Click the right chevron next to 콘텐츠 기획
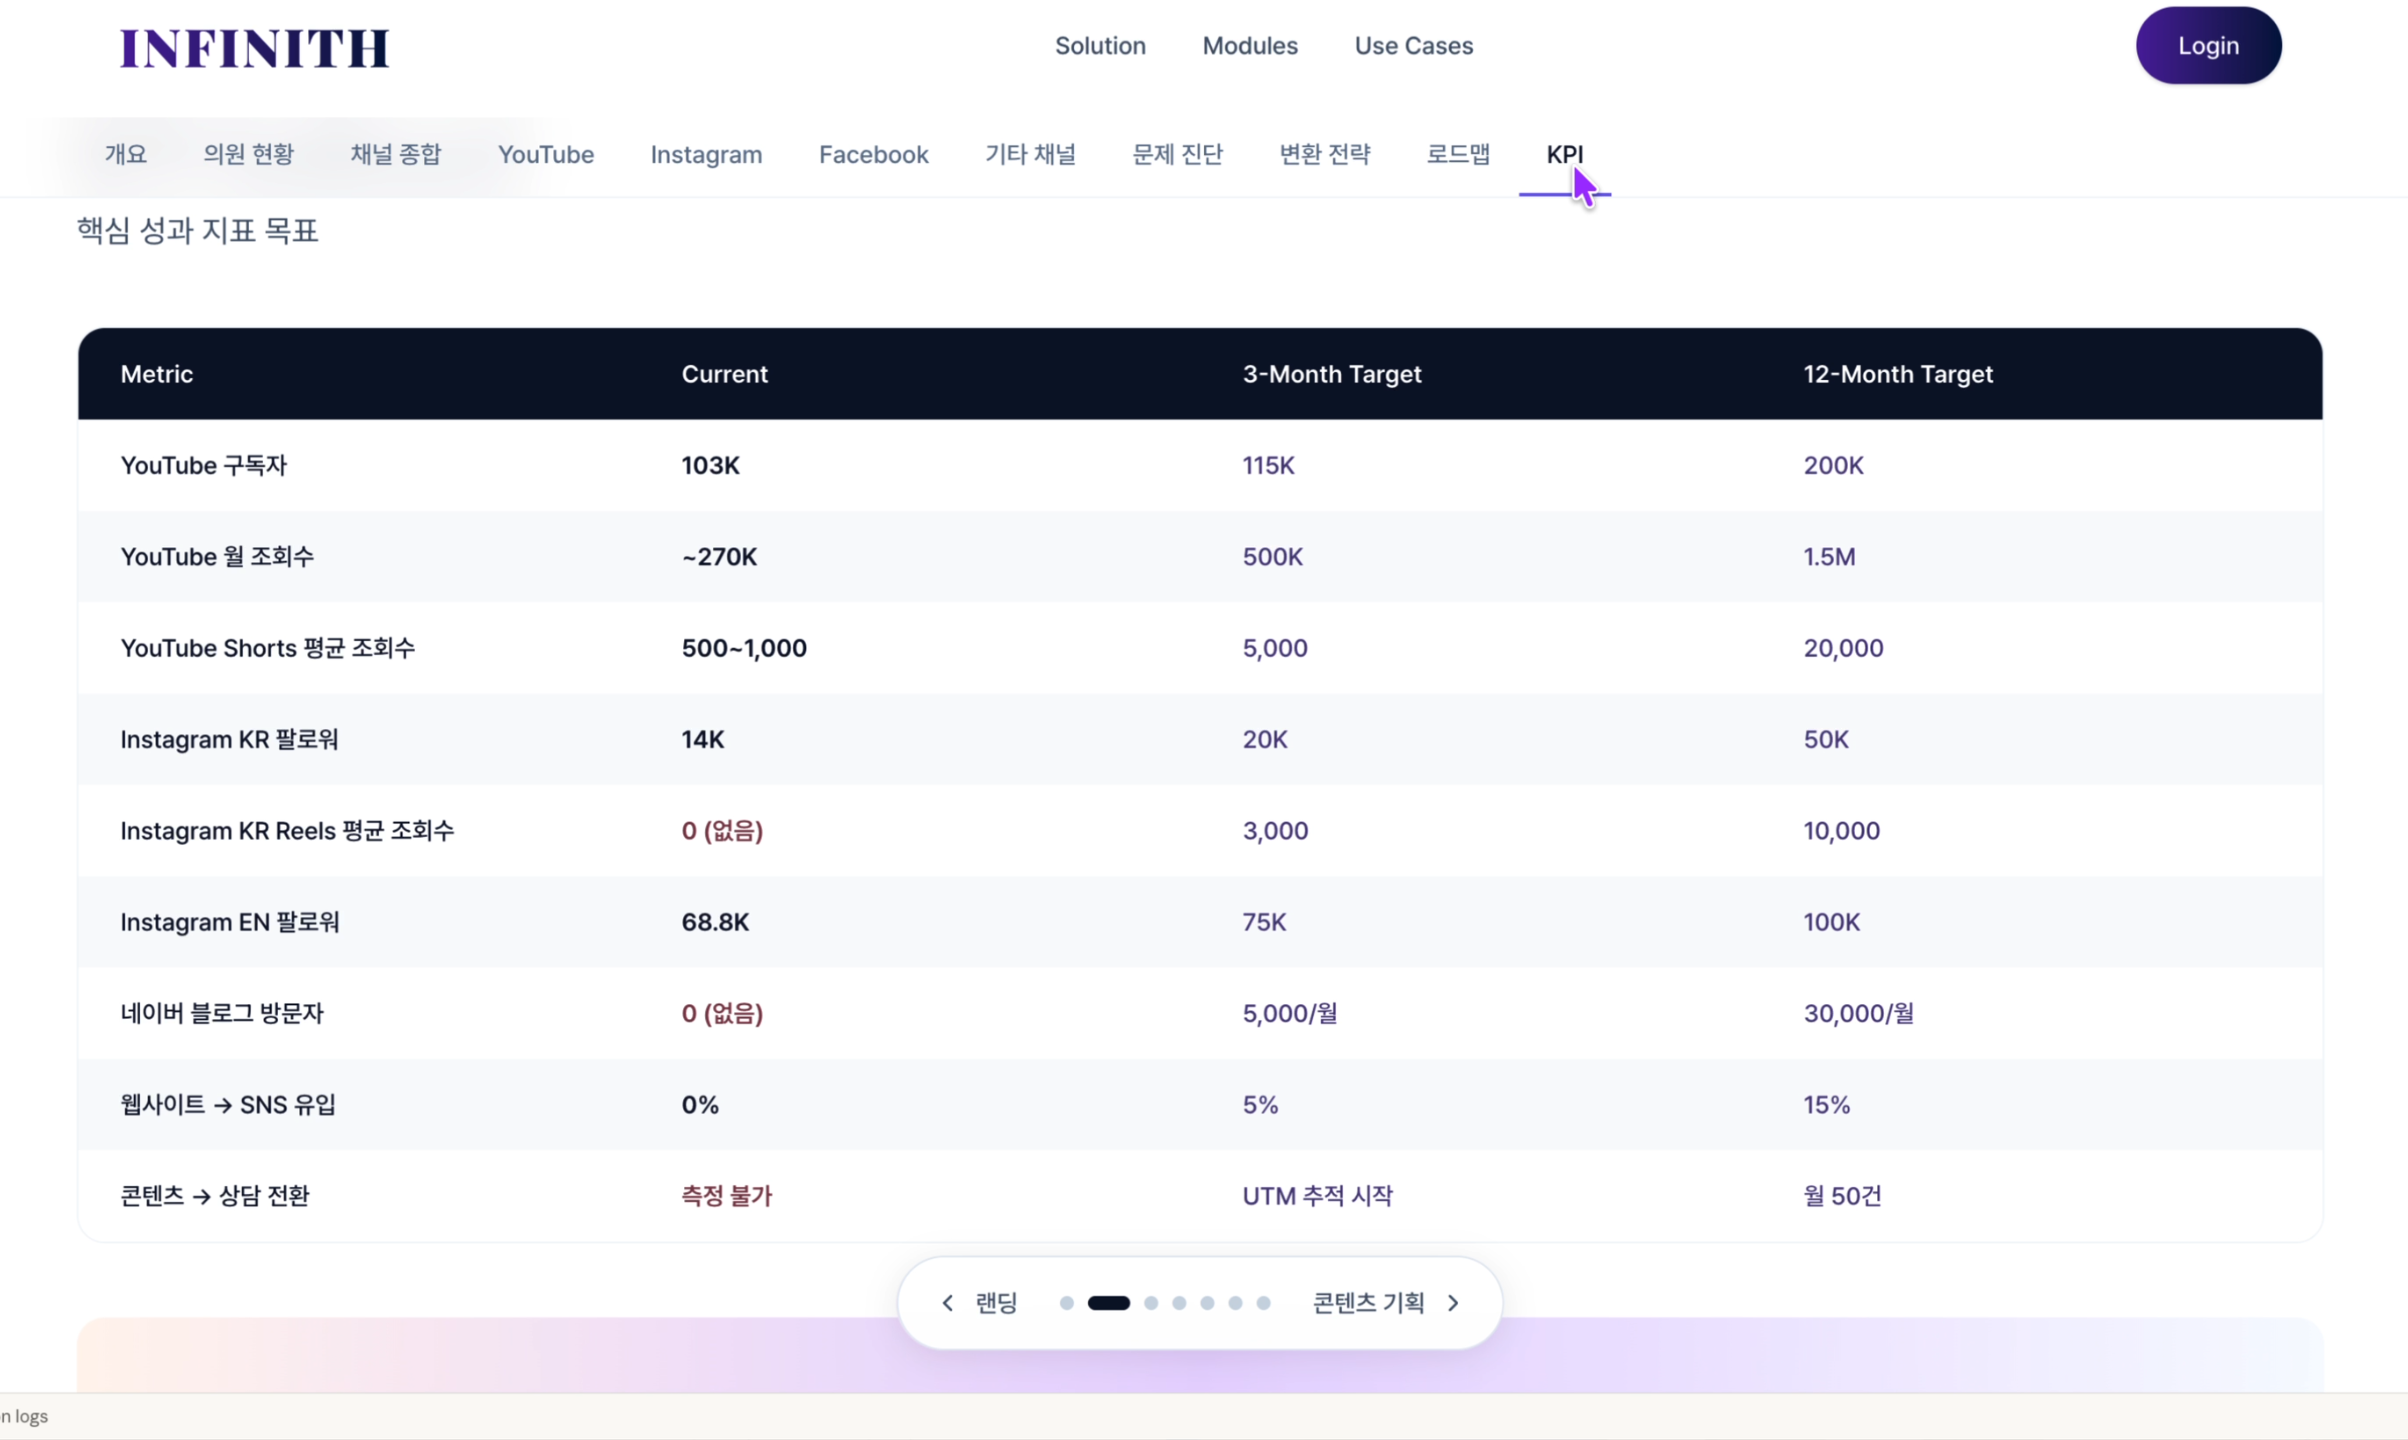2408x1440 pixels. [x=1453, y=1302]
